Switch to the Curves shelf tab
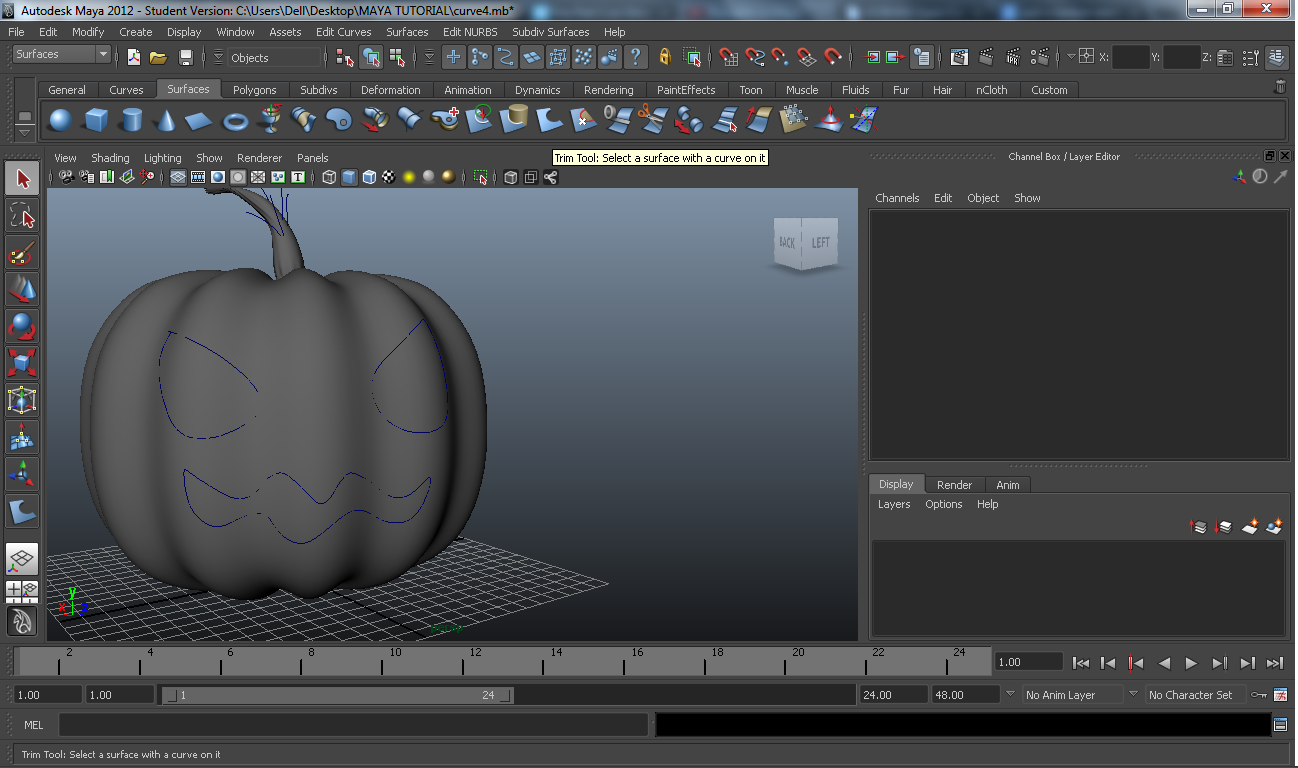This screenshot has width=1298, height=768. click(126, 90)
